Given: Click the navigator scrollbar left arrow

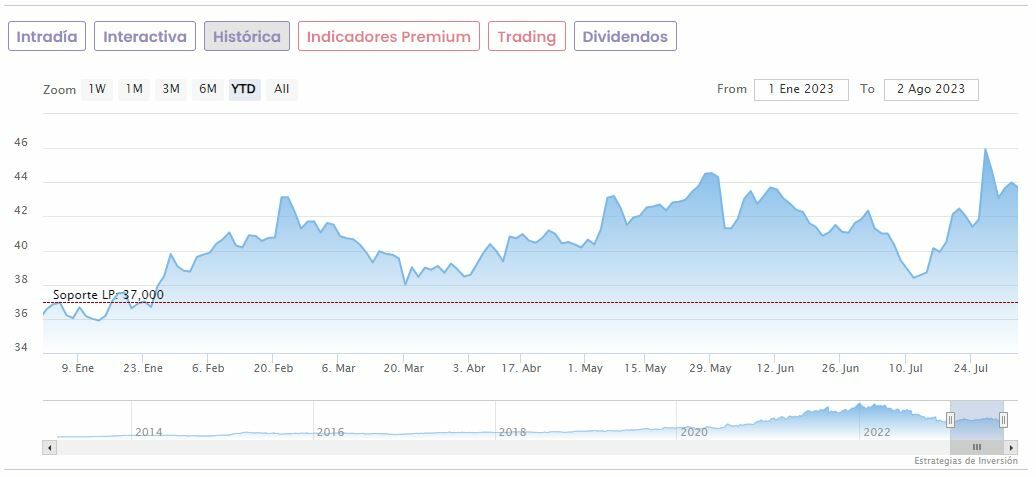Looking at the screenshot, I should 49,448.
